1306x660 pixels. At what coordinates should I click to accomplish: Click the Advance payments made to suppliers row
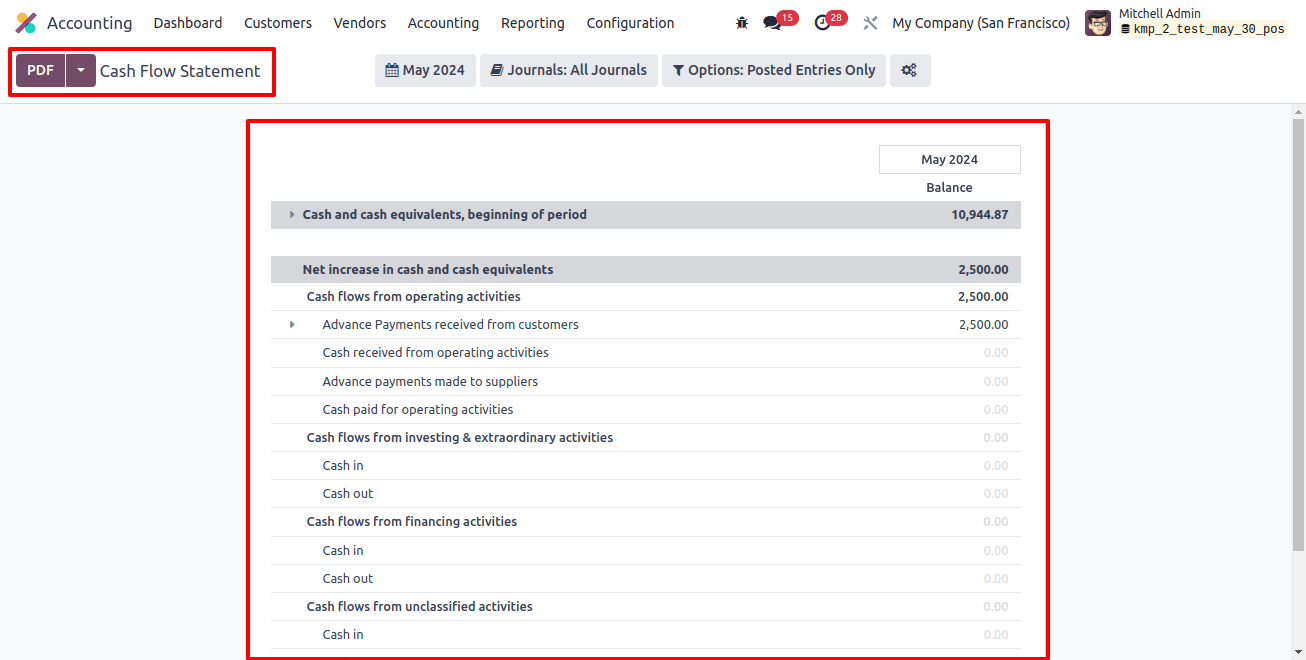[x=646, y=382]
